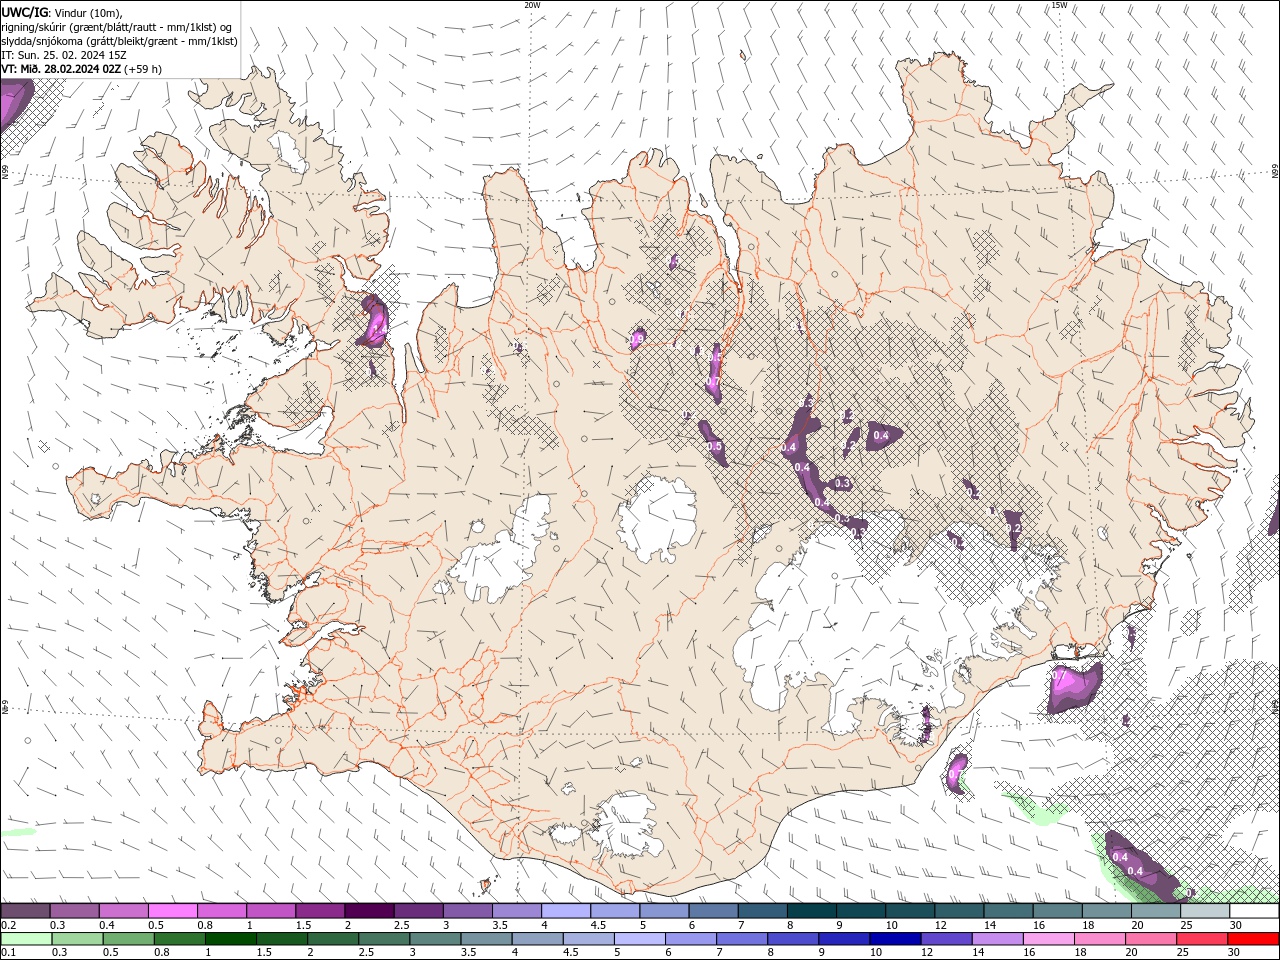Click the 'Vindur (10m),' heading text
The image size is (1280, 960).
(x=88, y=12)
